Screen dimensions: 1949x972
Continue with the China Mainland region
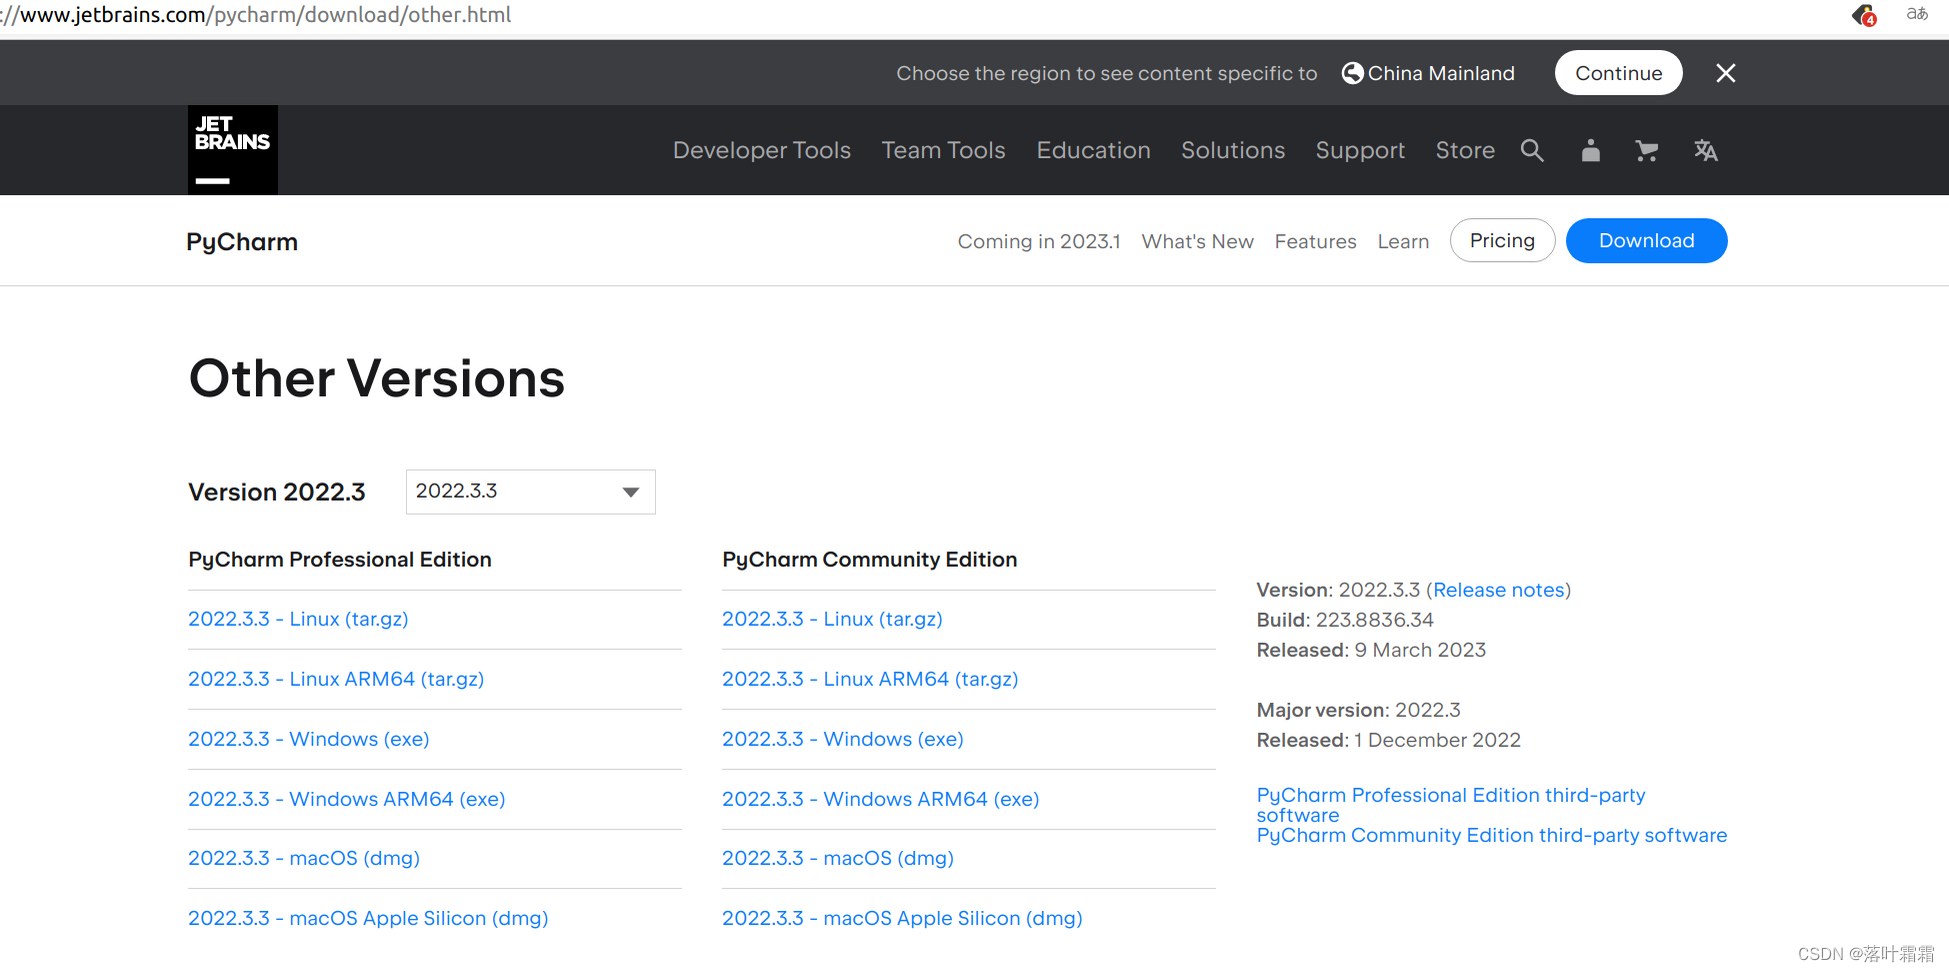click(x=1618, y=73)
